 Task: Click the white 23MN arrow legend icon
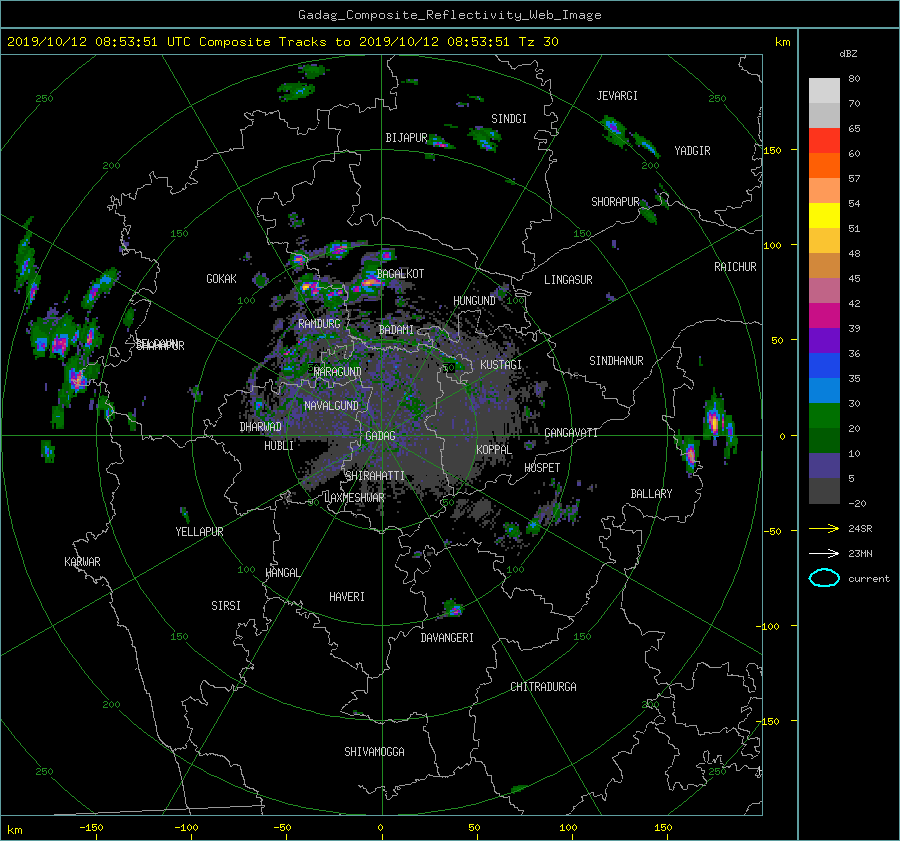(x=824, y=553)
